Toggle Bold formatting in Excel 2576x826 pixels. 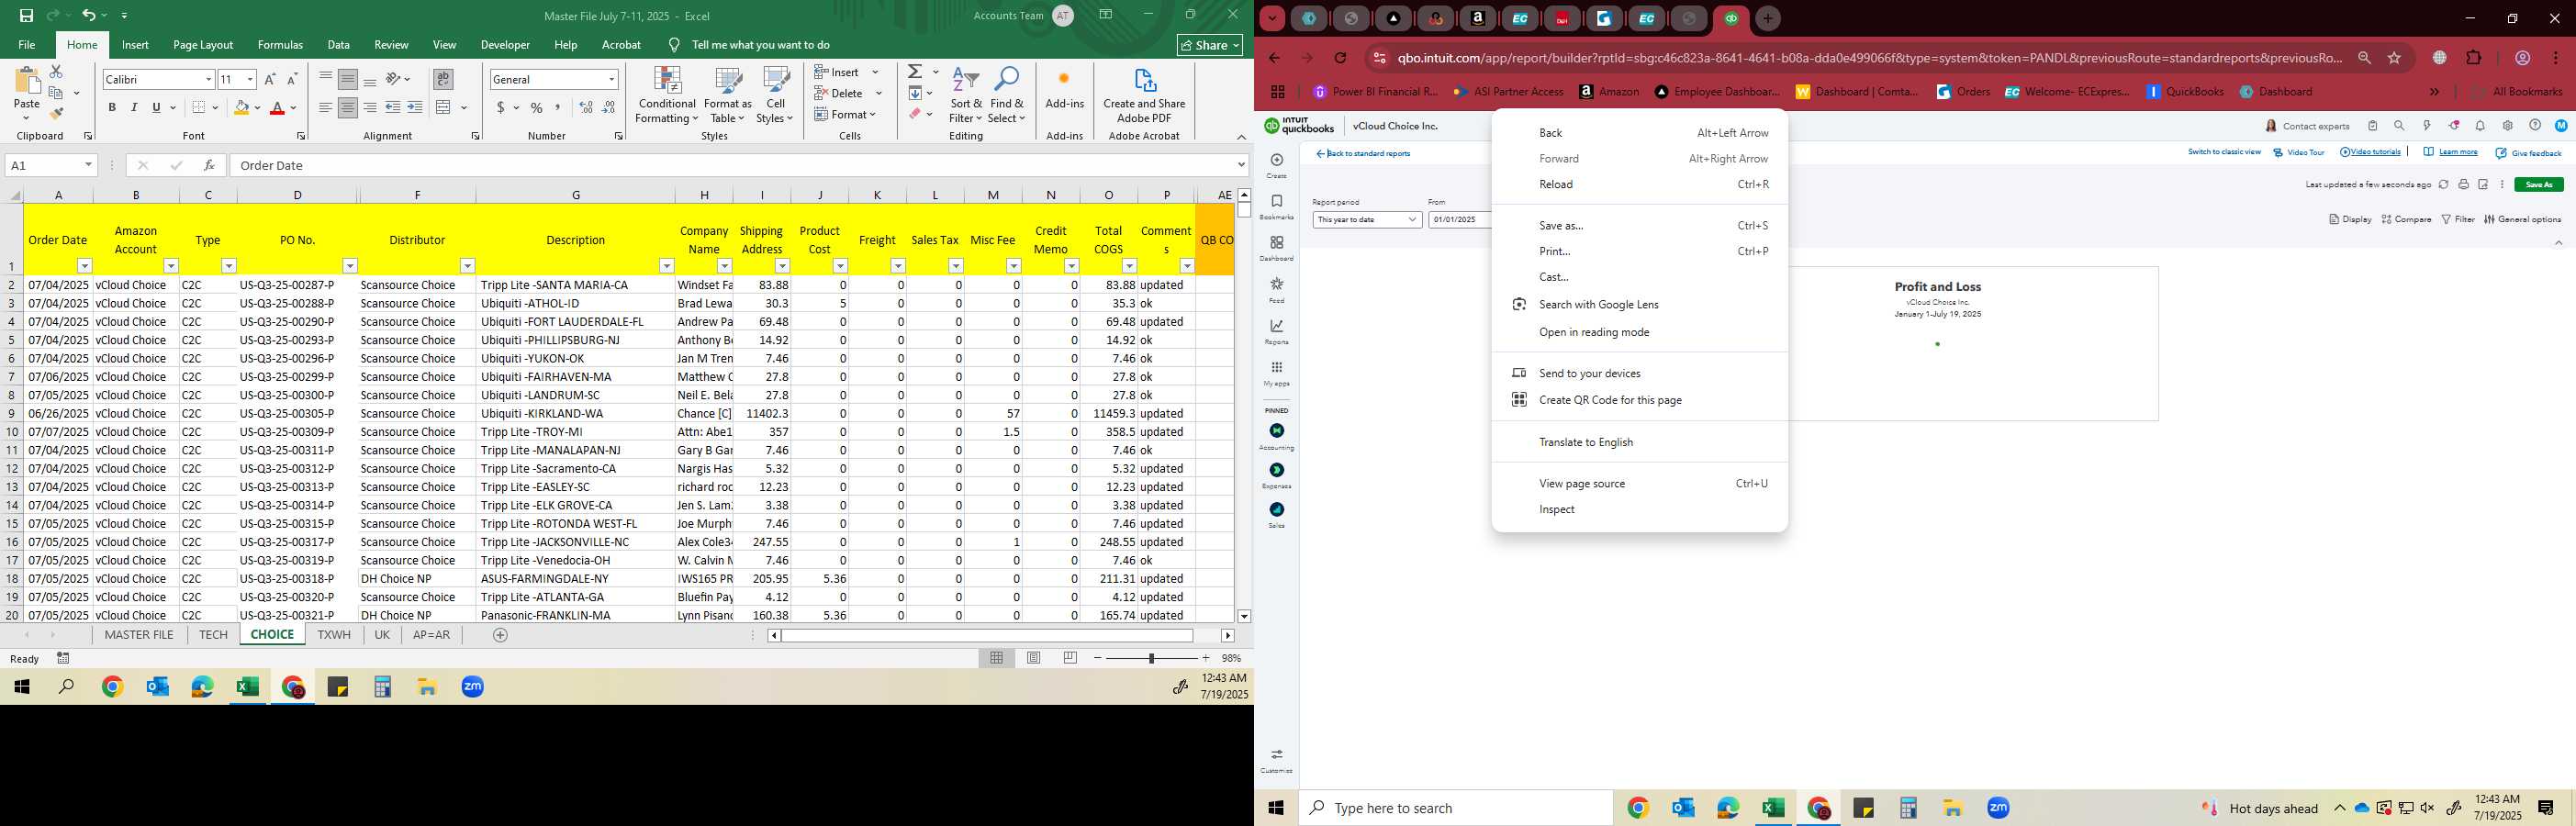[x=112, y=107]
